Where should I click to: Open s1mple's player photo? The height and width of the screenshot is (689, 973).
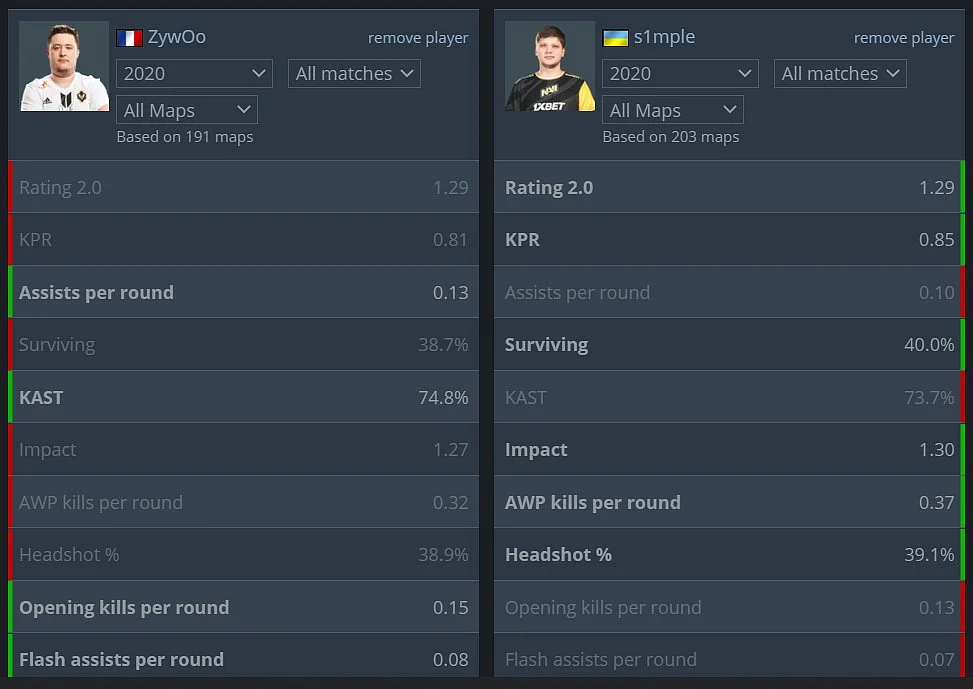pyautogui.click(x=550, y=66)
